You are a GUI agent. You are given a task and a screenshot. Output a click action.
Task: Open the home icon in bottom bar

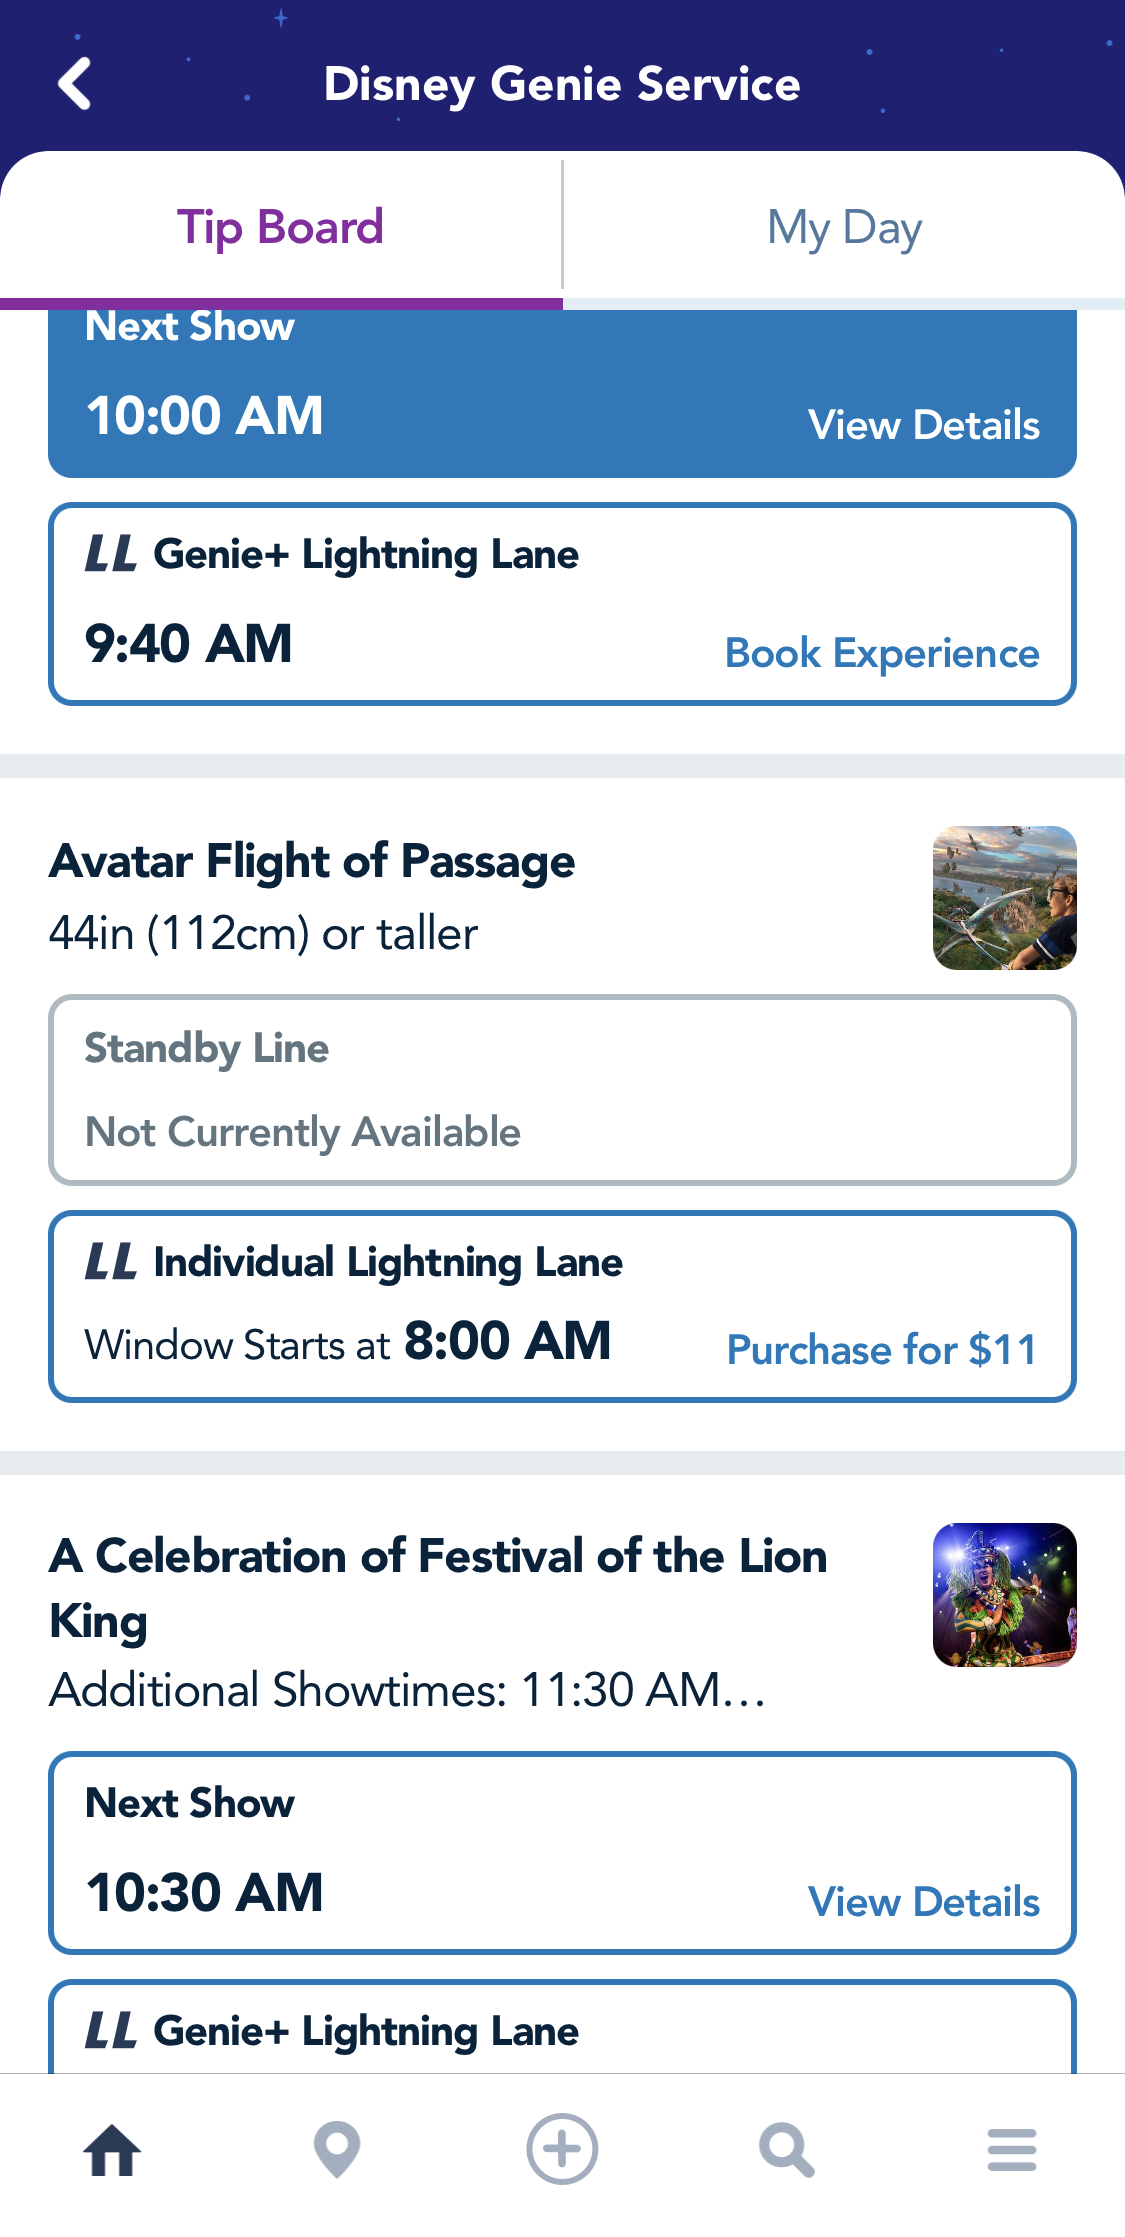click(x=112, y=2149)
